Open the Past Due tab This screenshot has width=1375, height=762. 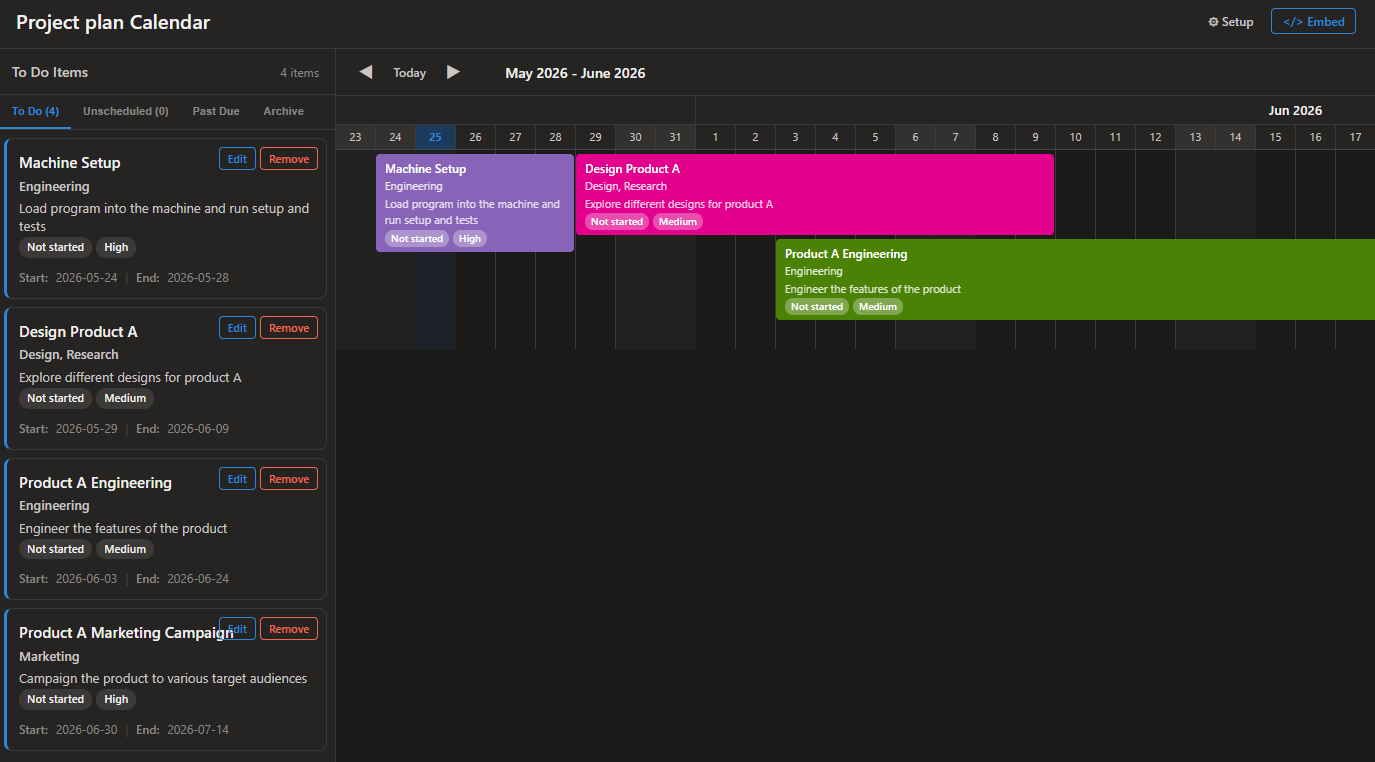click(216, 111)
